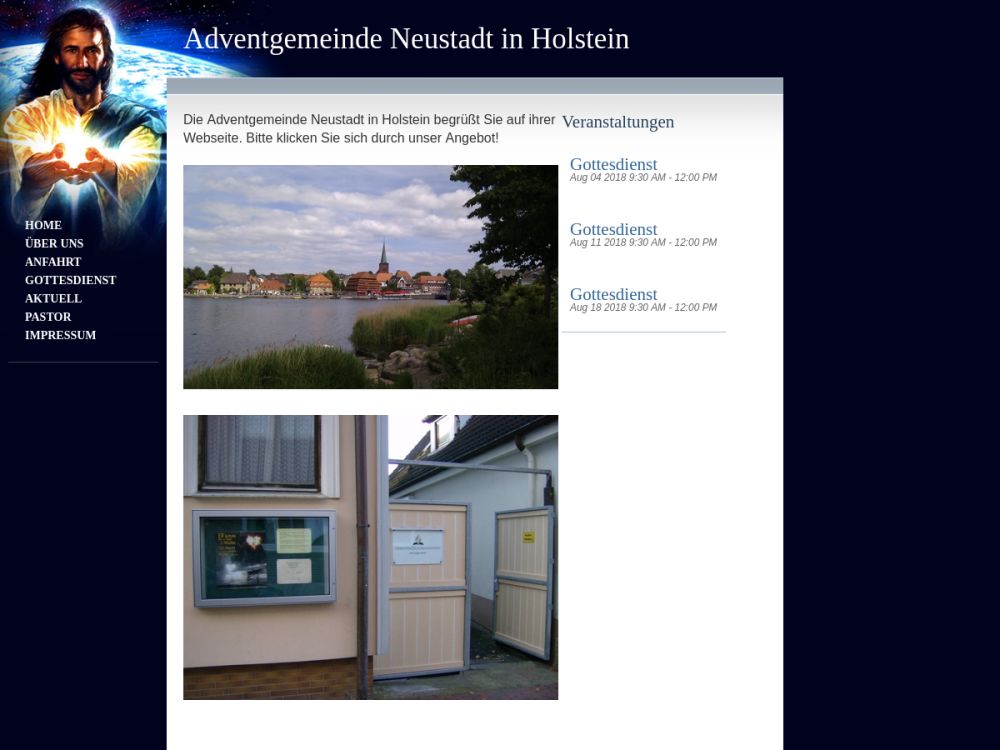Open the harbor town photo with church steeple
Image resolution: width=1000 pixels, height=750 pixels.
(370, 277)
